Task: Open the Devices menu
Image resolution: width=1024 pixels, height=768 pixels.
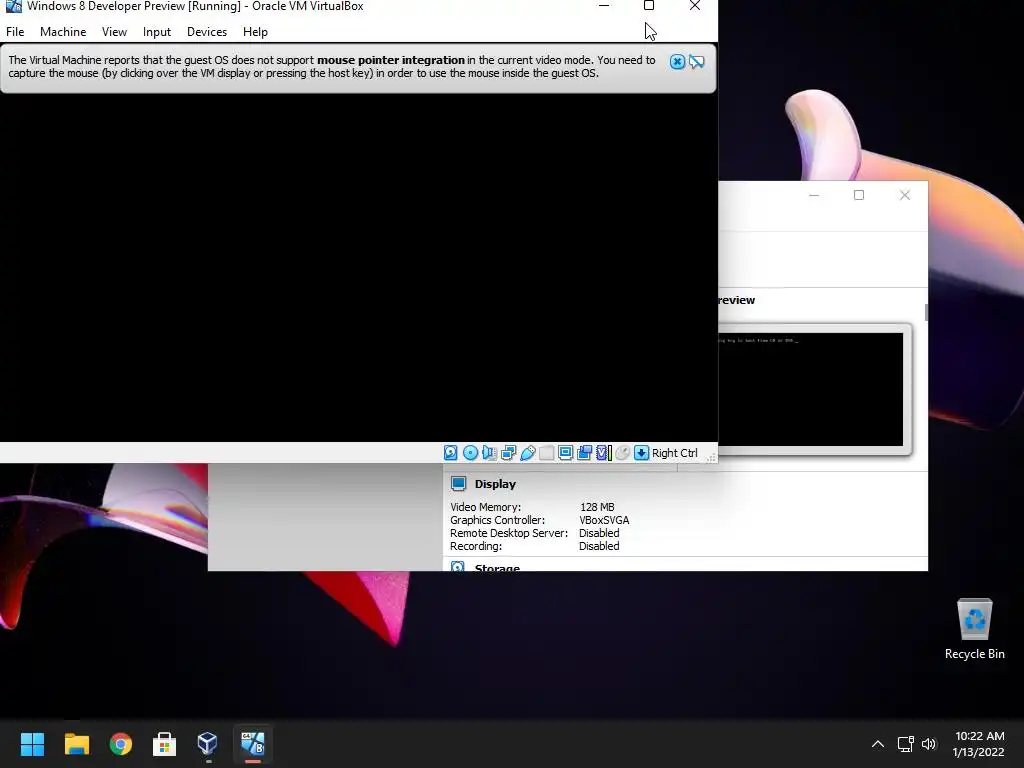Action: (x=207, y=32)
